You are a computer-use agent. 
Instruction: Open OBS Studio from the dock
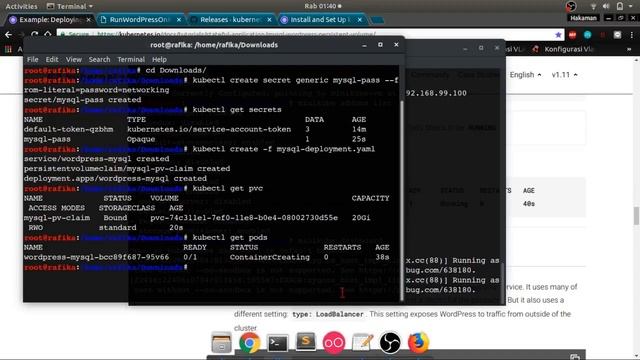(390, 342)
